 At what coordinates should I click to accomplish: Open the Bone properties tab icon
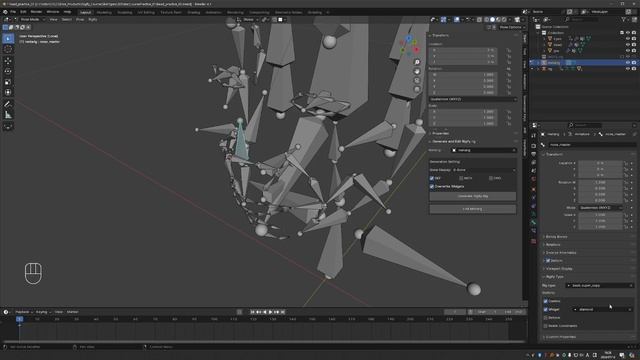tap(533, 222)
